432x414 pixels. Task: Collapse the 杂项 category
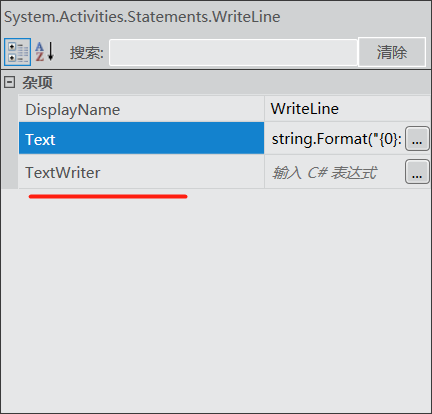(x=9, y=82)
